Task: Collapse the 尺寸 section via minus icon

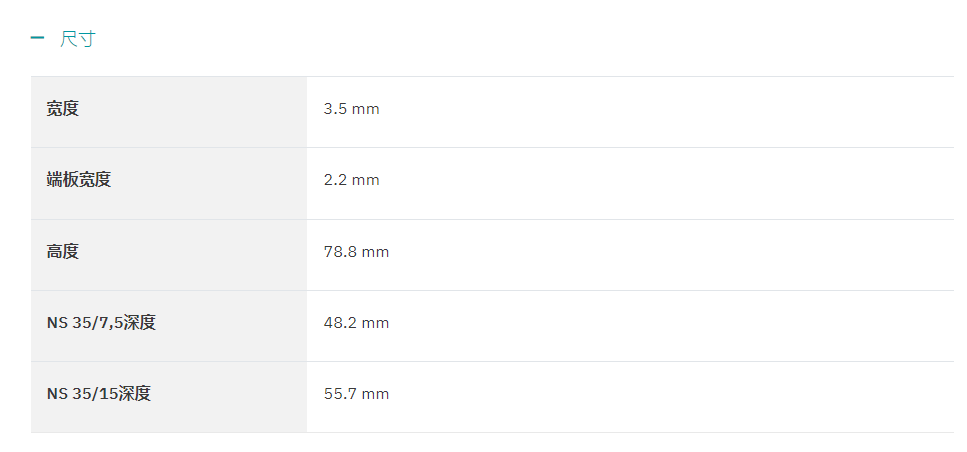Action: click(x=38, y=38)
